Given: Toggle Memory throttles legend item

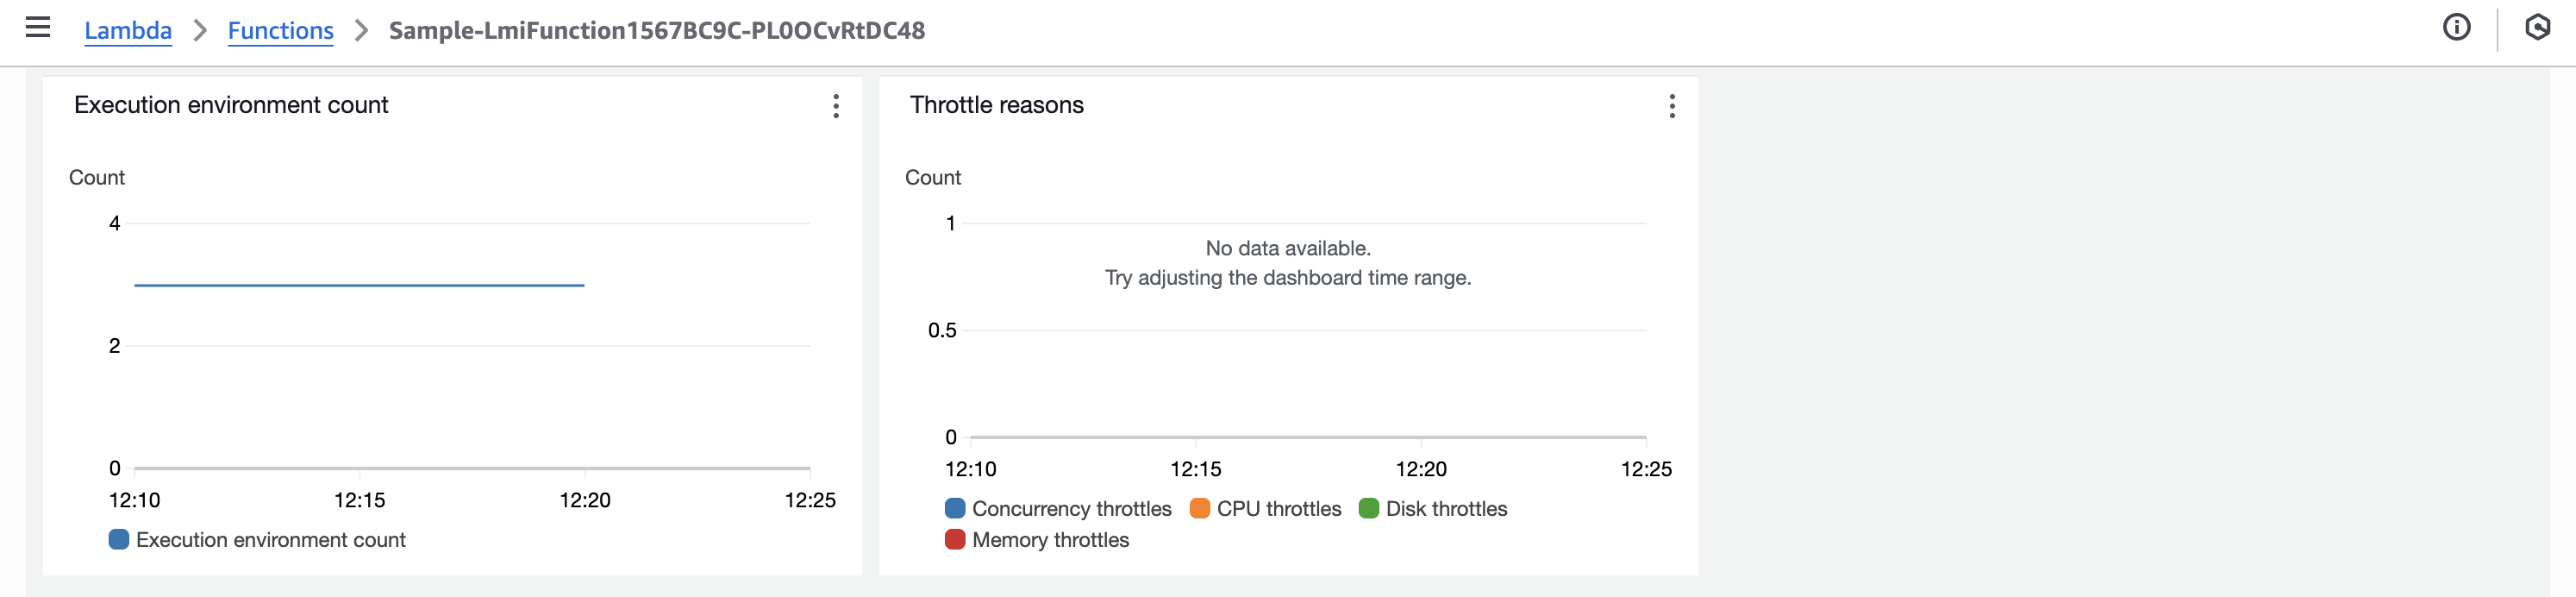Looking at the screenshot, I should click(x=1050, y=540).
